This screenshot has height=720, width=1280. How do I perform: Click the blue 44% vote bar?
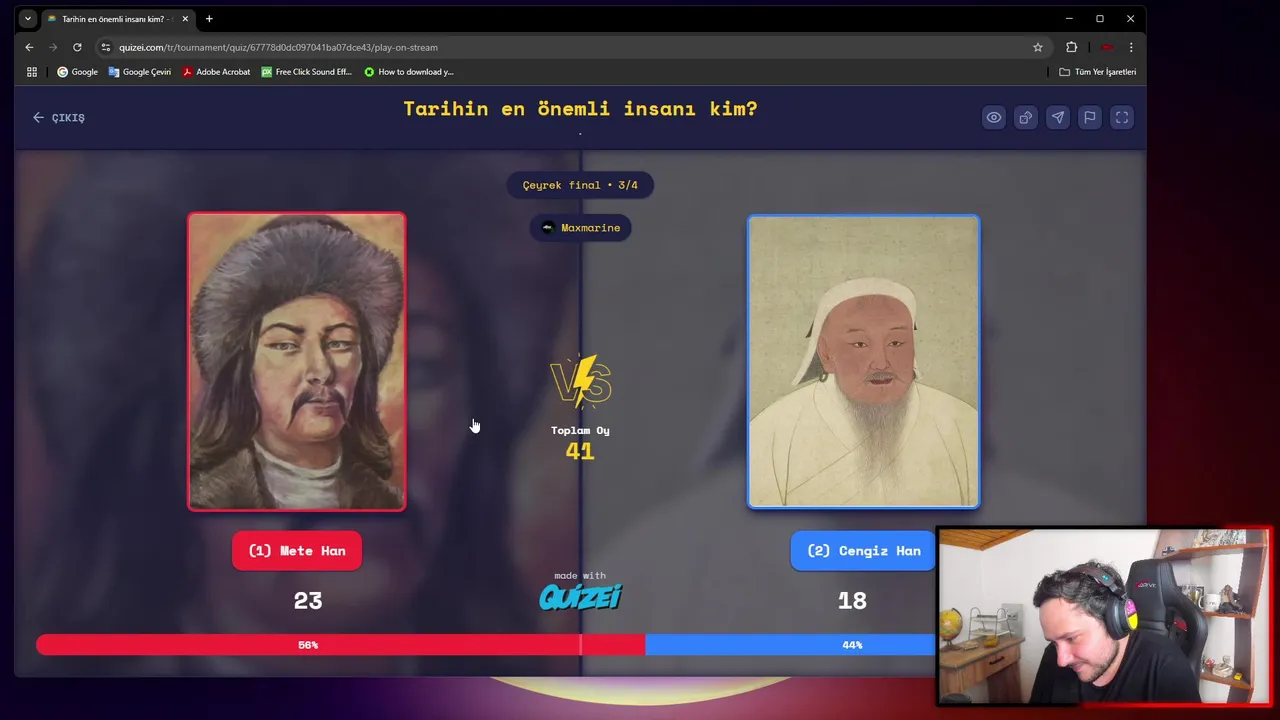click(x=790, y=645)
